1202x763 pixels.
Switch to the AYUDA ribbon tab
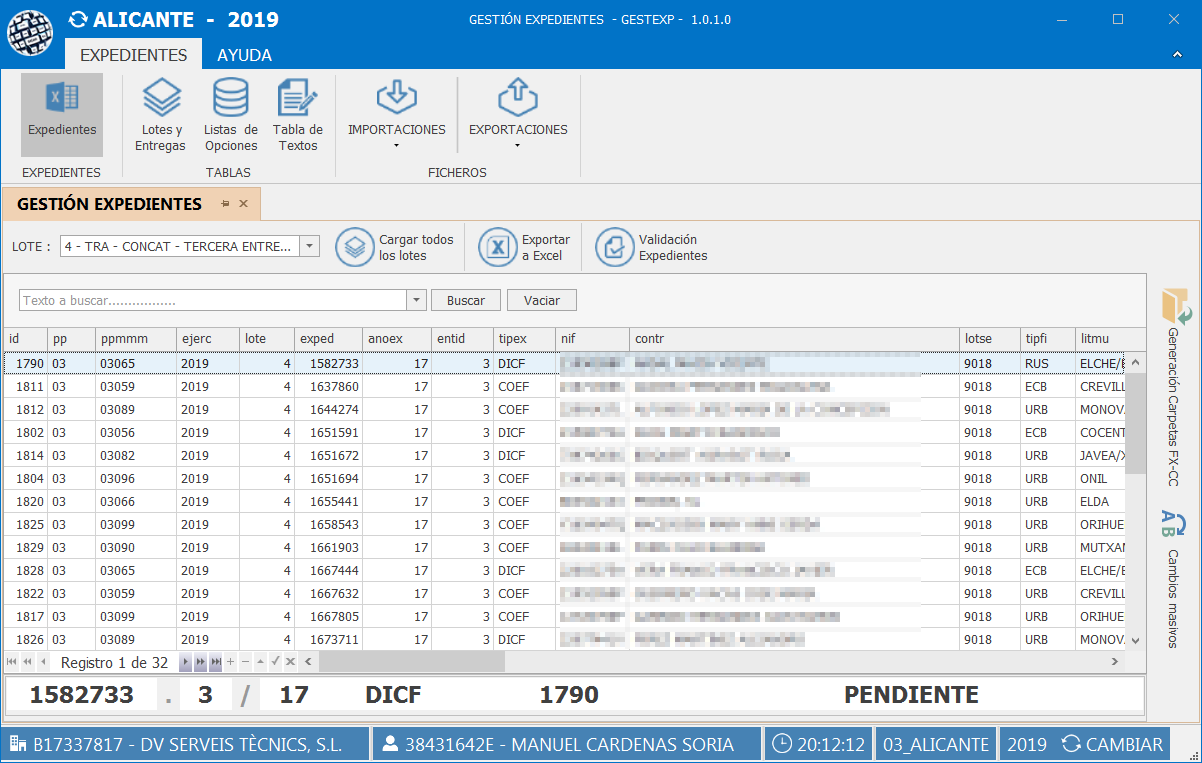click(244, 55)
